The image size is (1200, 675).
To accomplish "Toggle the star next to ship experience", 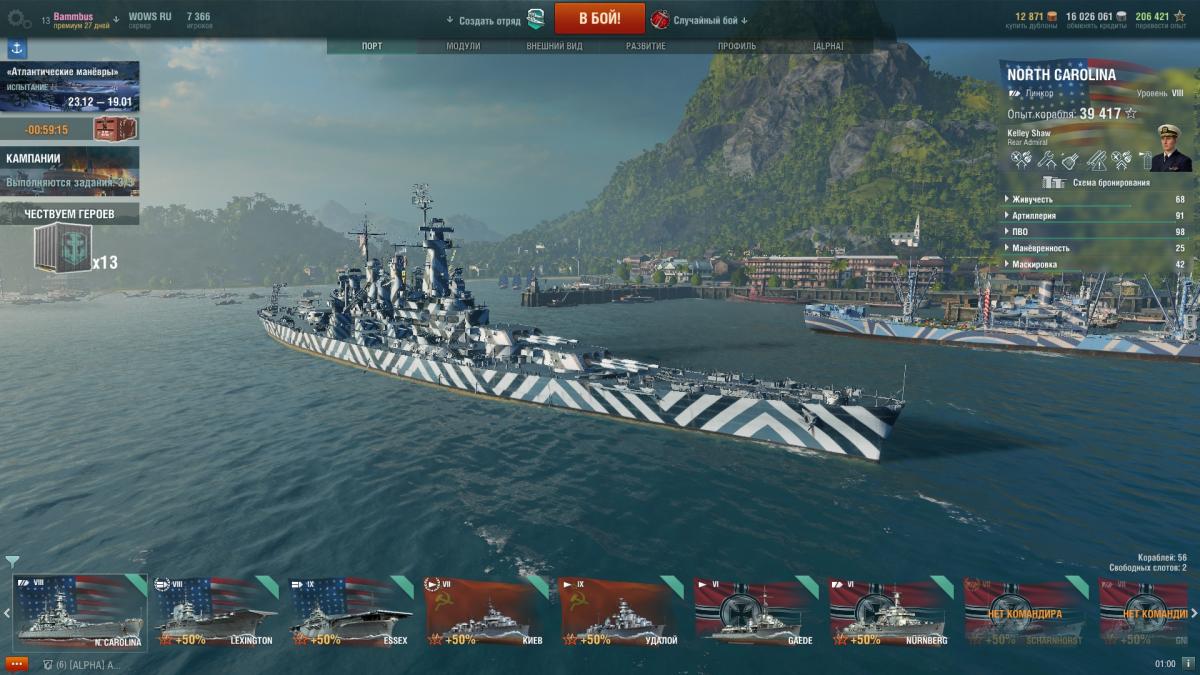I will coord(1131,114).
